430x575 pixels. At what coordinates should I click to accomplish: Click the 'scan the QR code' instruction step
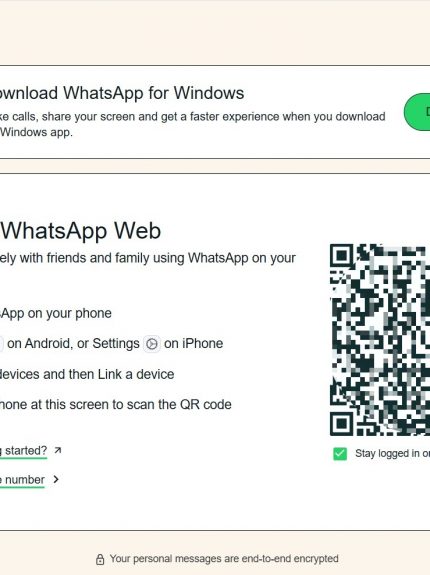pyautogui.click(x=115, y=405)
